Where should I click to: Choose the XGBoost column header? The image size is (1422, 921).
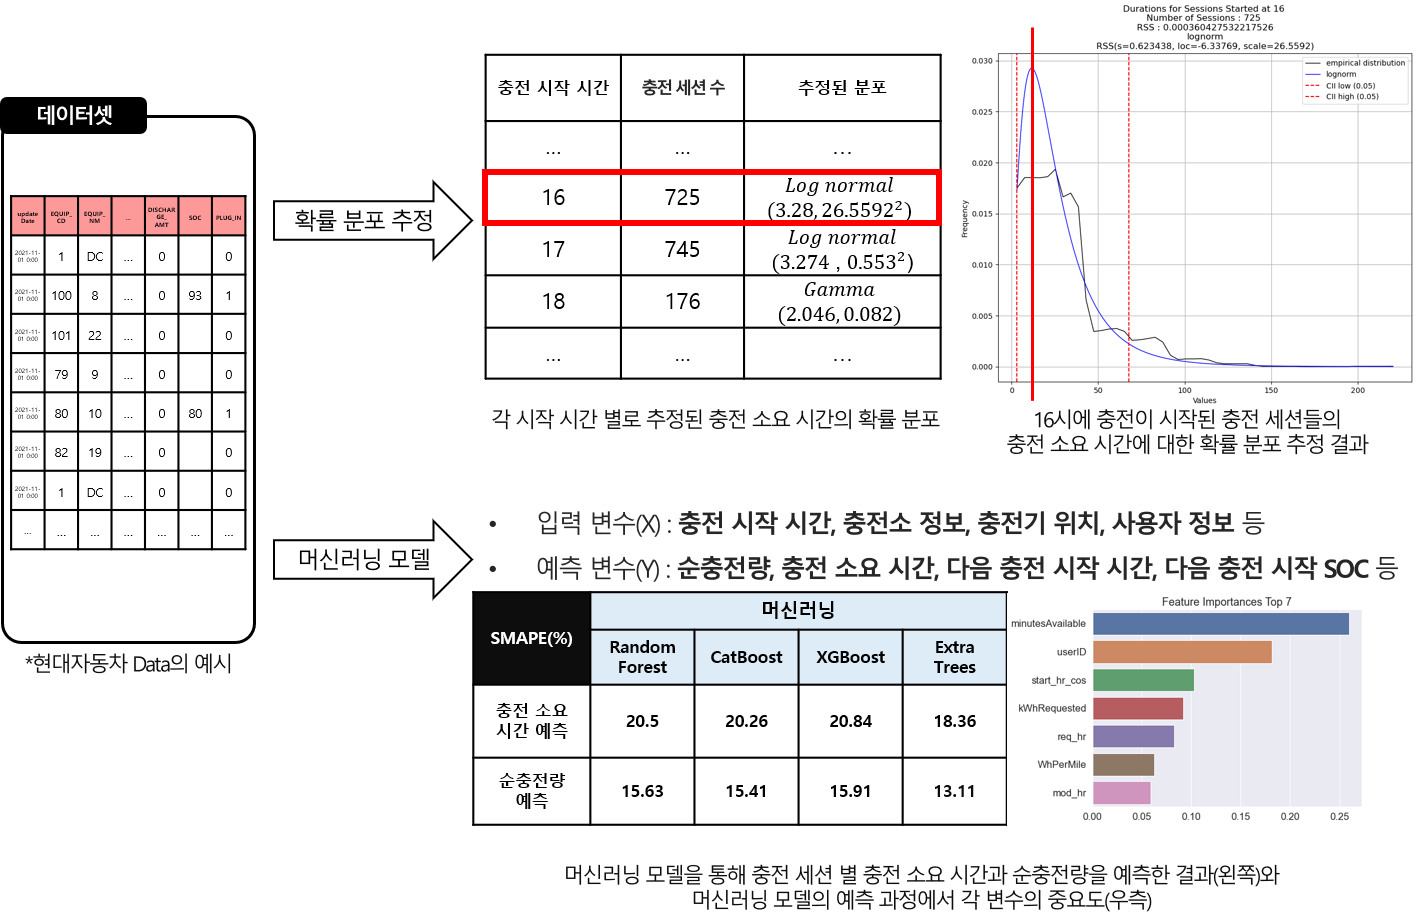[850, 657]
